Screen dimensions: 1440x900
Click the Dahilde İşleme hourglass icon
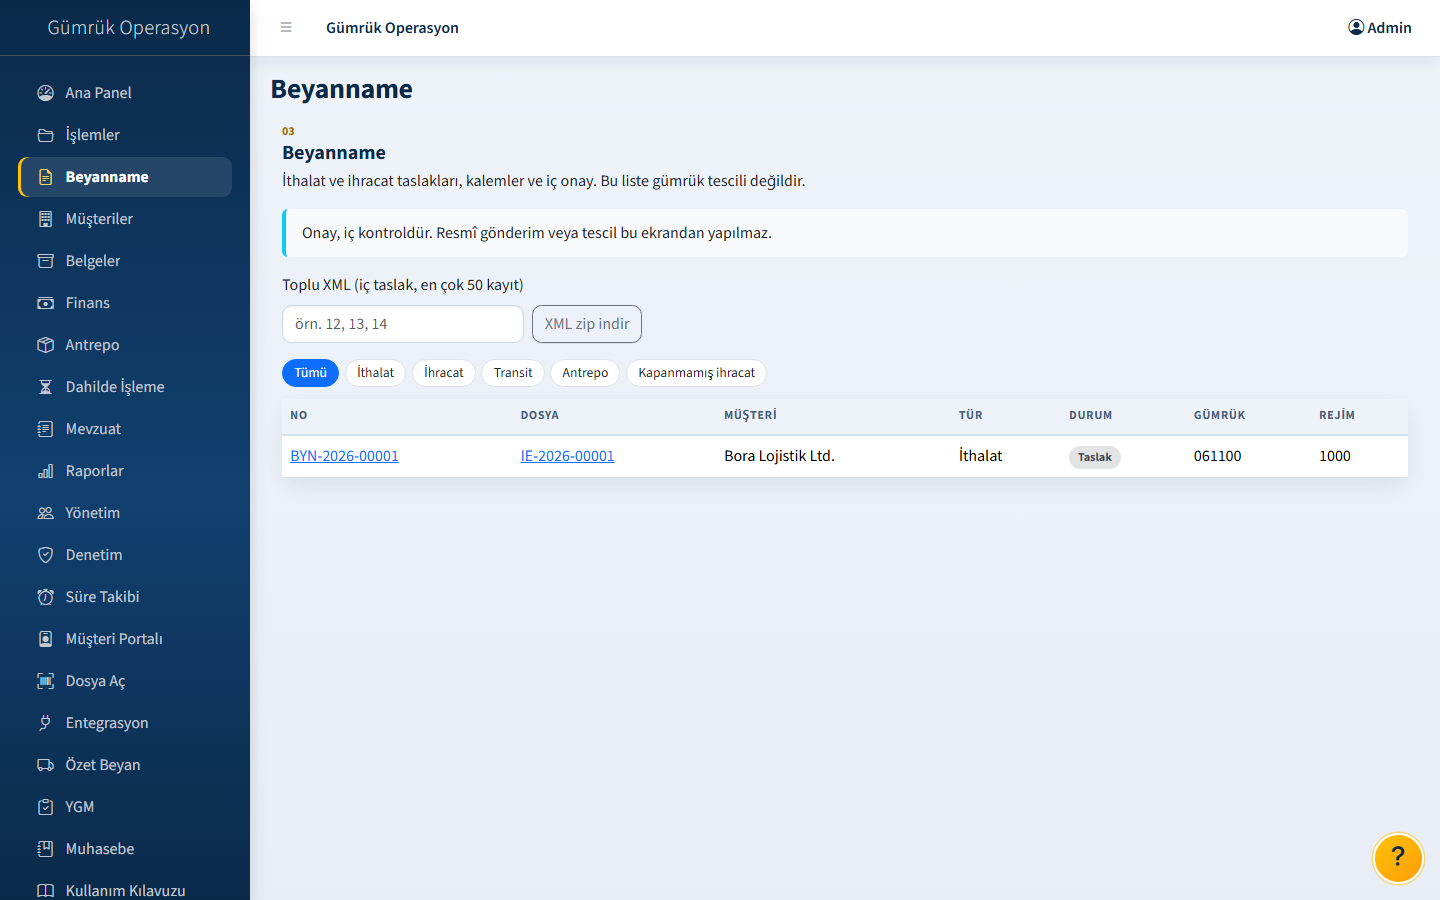[x=45, y=387]
